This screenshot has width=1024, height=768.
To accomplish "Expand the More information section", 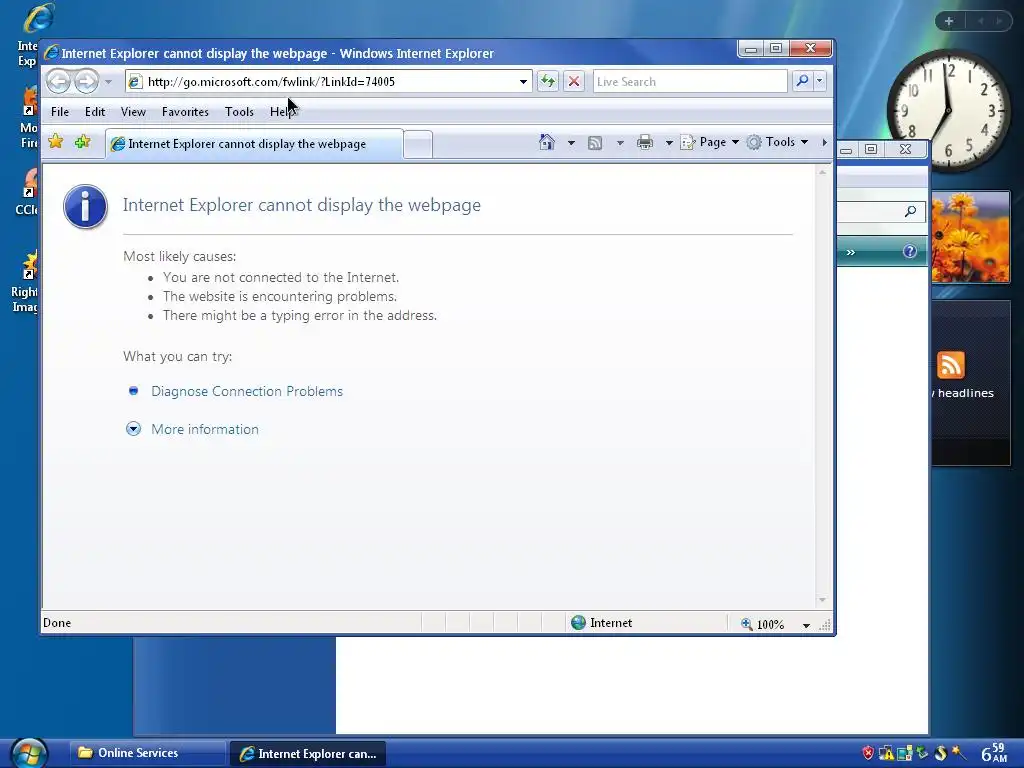I will [x=204, y=429].
